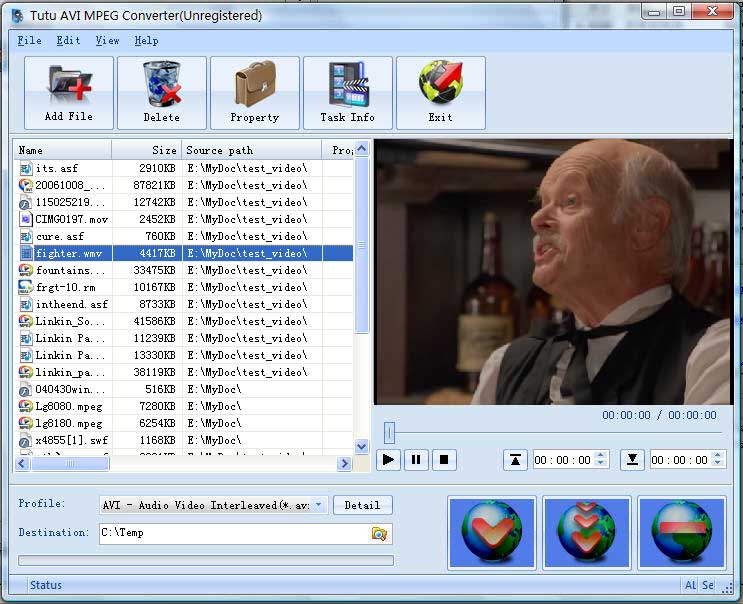Click the stop button under preview
The height and width of the screenshot is (604, 743).
tap(444, 460)
